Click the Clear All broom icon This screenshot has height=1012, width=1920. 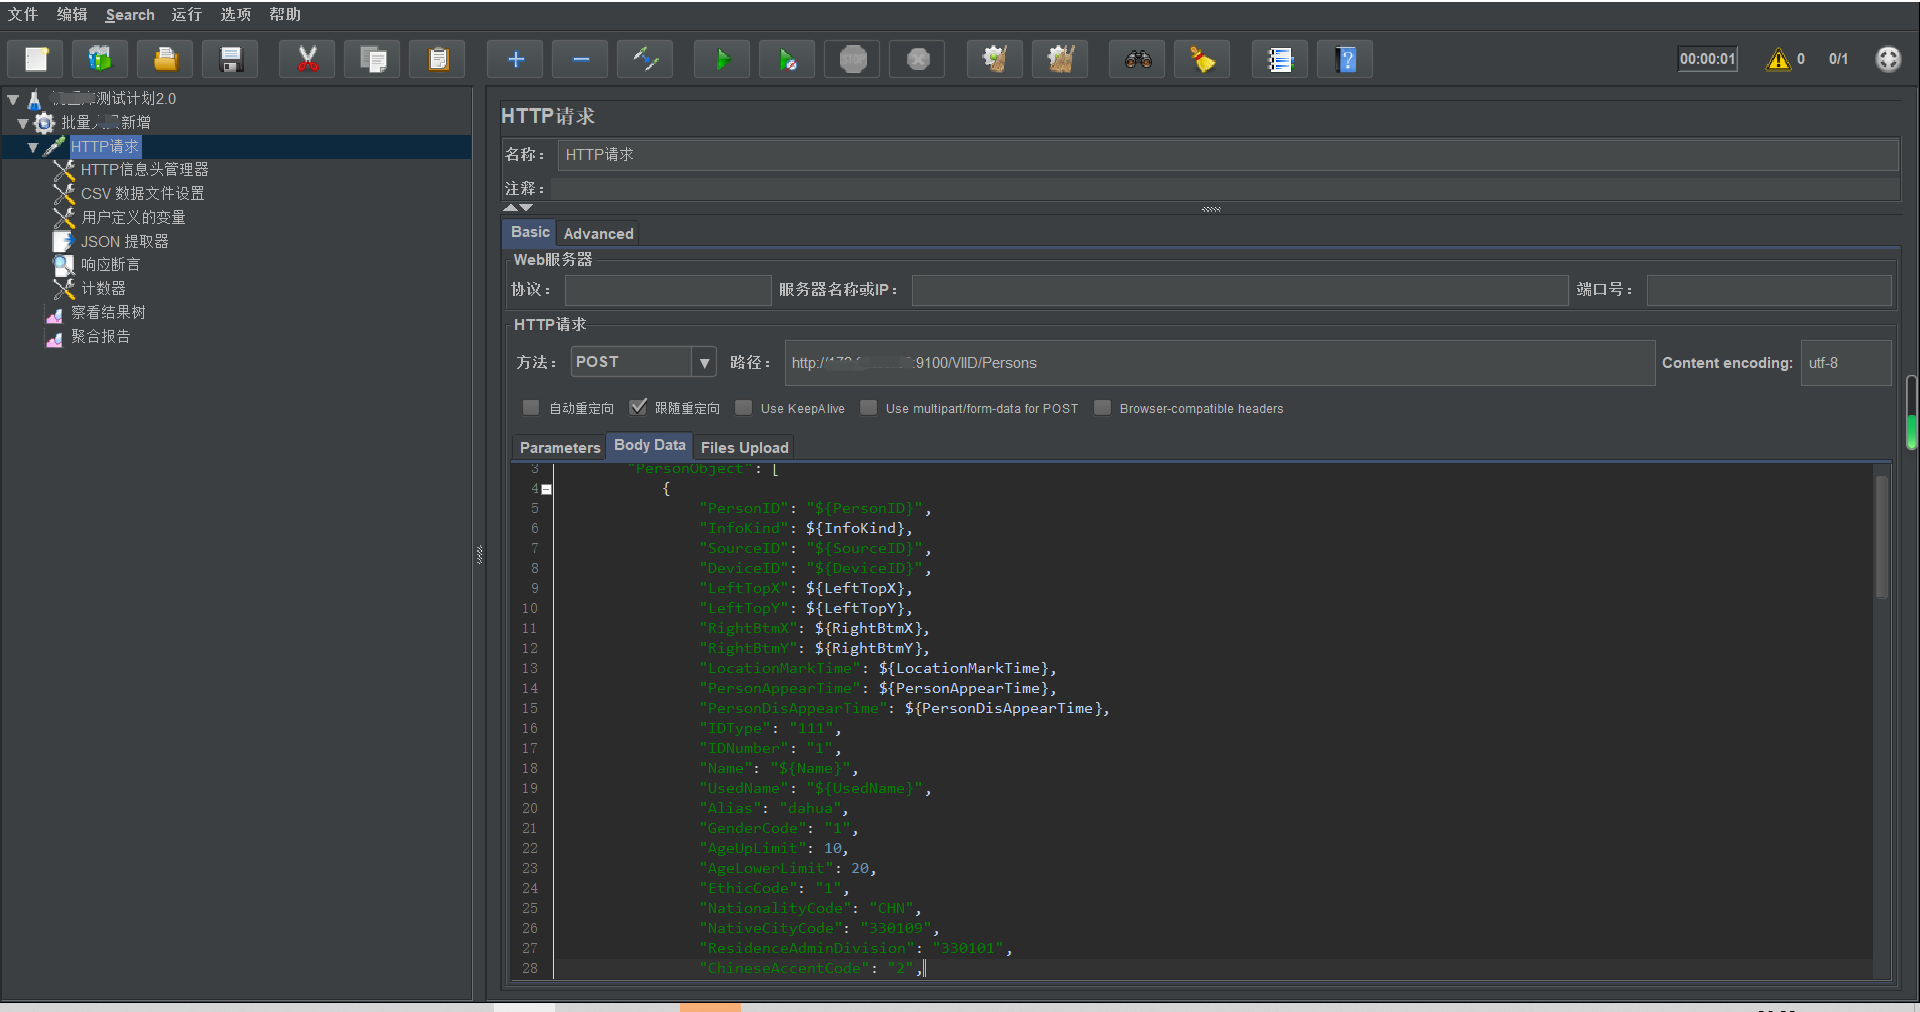pos(1060,60)
